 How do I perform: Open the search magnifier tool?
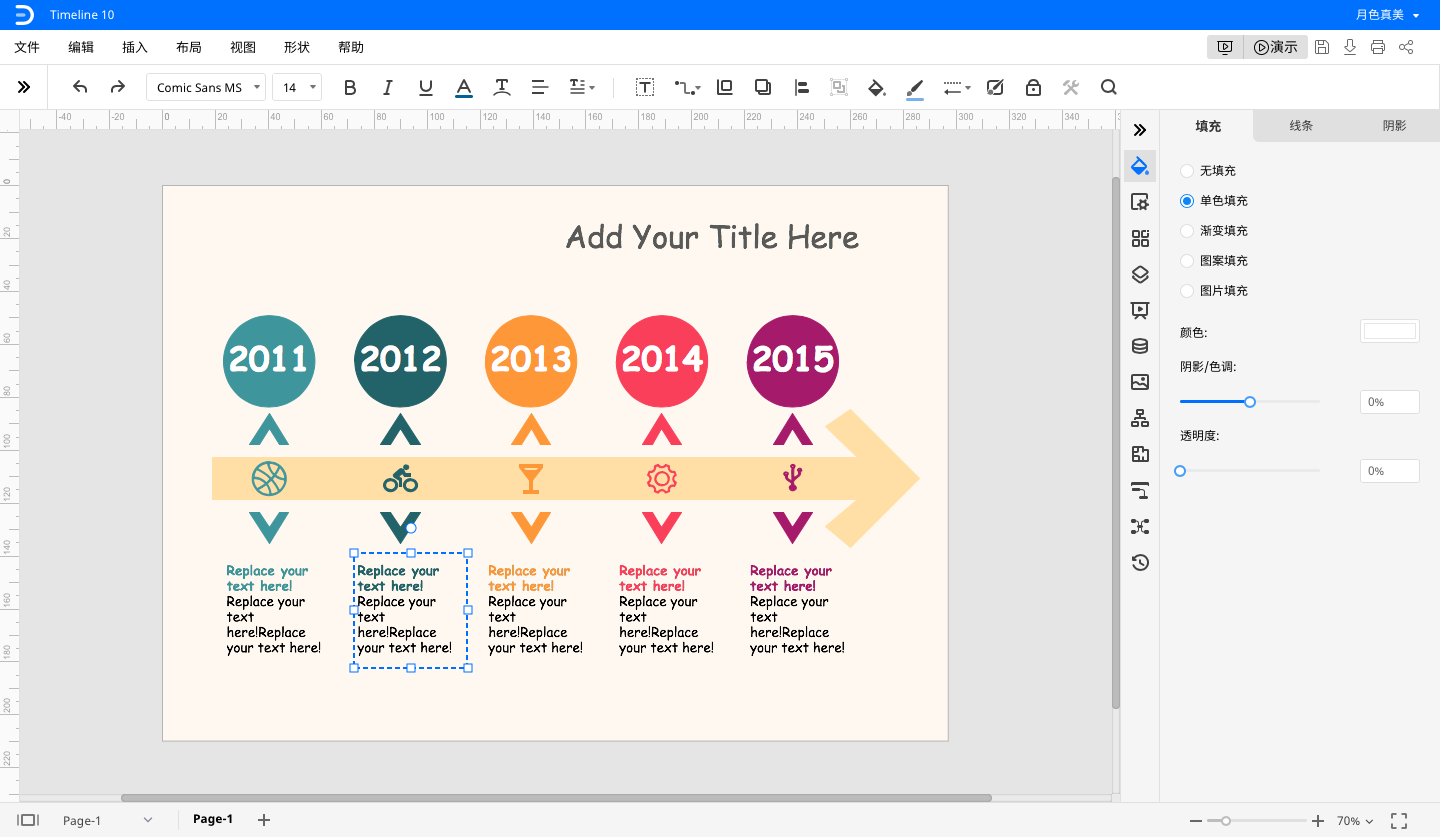point(1108,88)
